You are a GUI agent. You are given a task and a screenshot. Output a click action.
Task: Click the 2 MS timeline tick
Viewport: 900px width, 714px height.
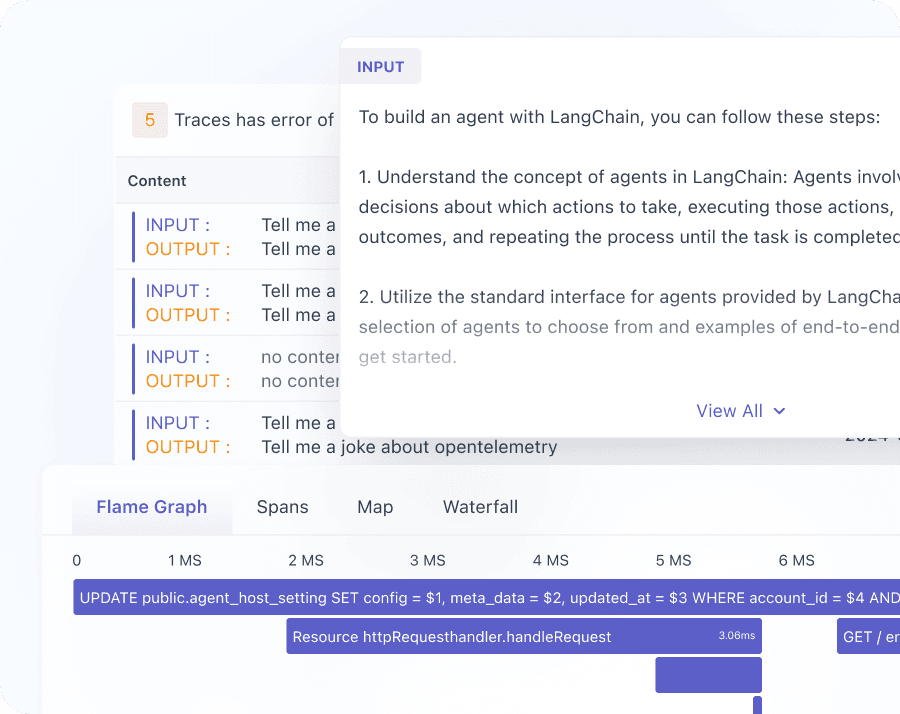point(306,560)
